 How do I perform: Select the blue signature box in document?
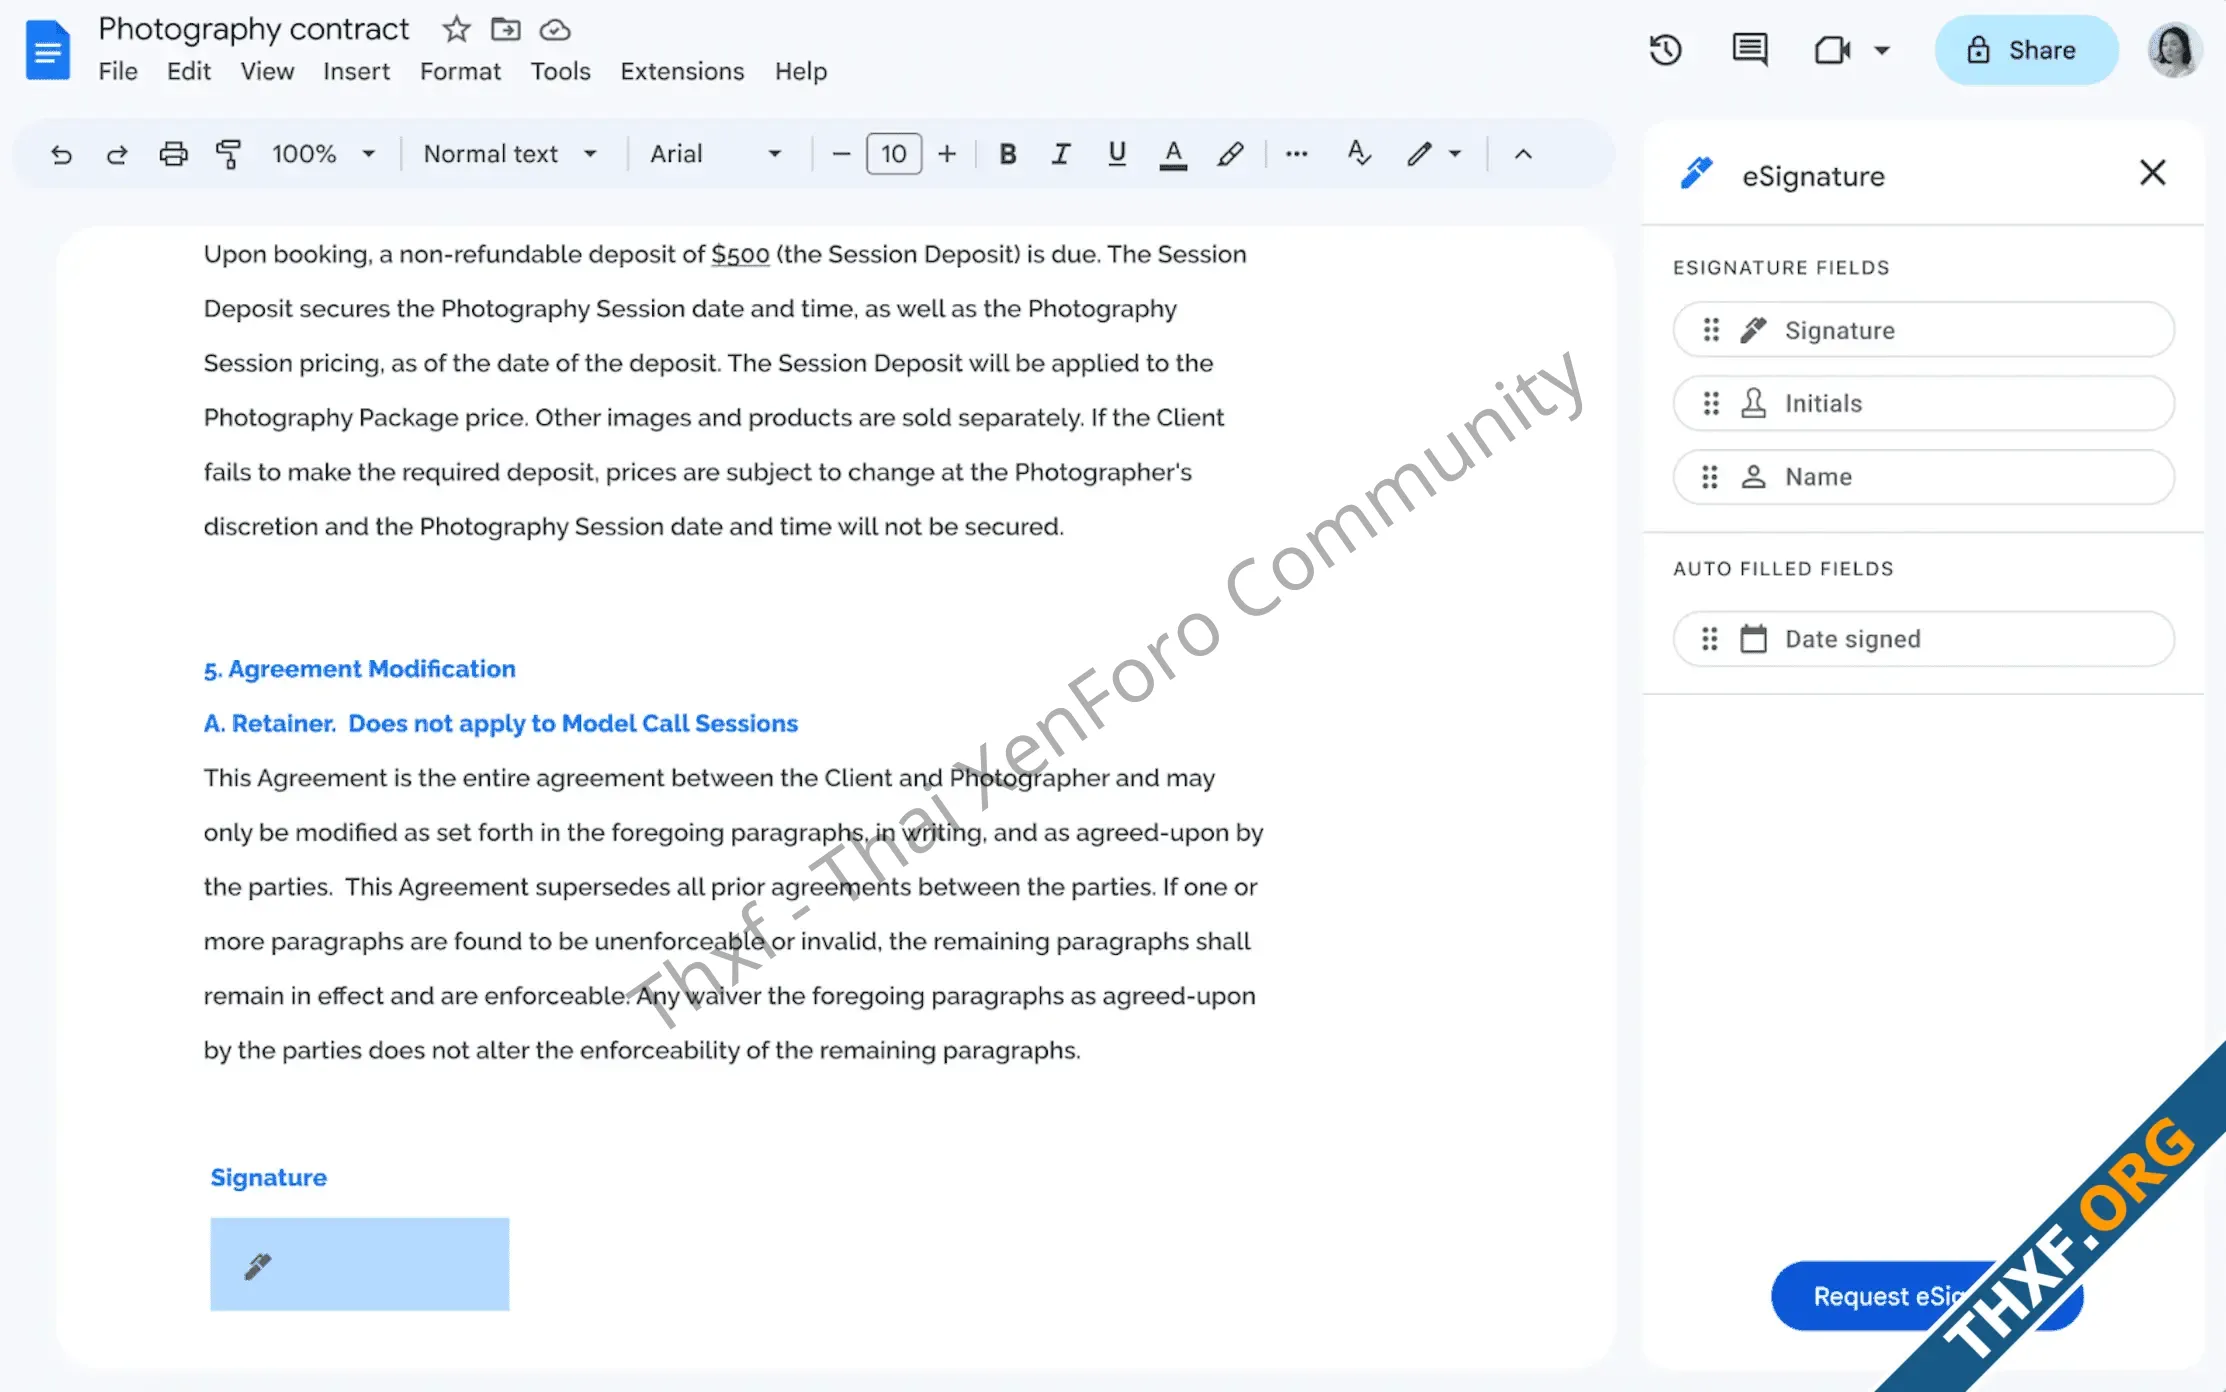360,1264
